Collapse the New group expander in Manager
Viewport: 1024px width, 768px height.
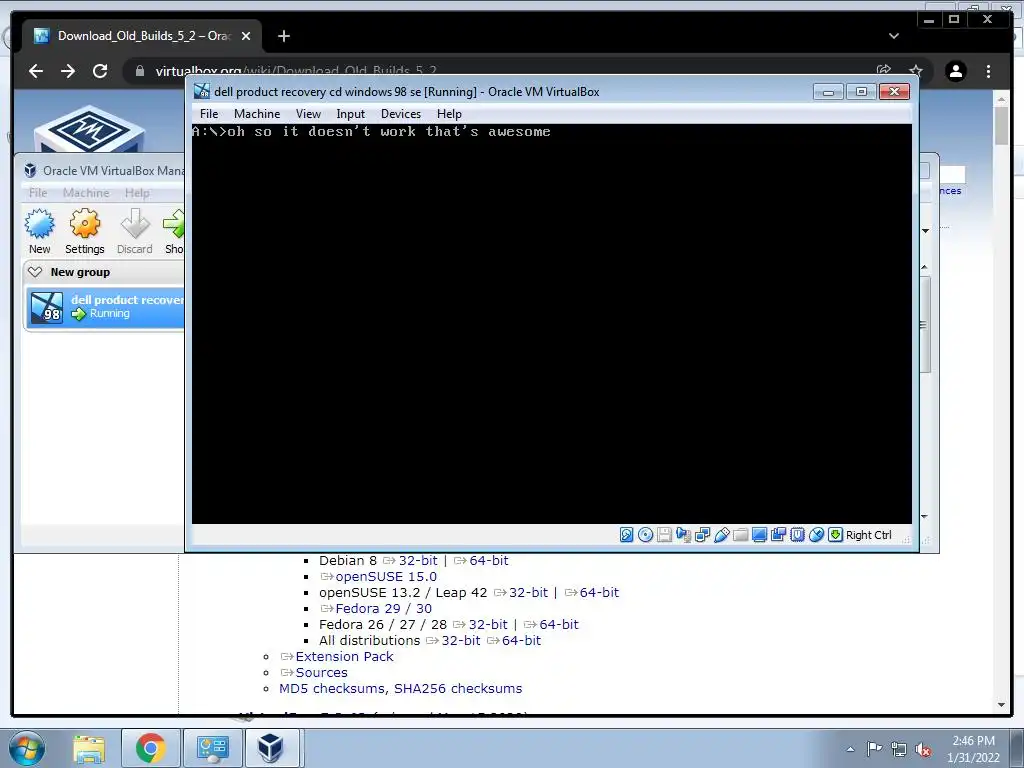coord(35,272)
